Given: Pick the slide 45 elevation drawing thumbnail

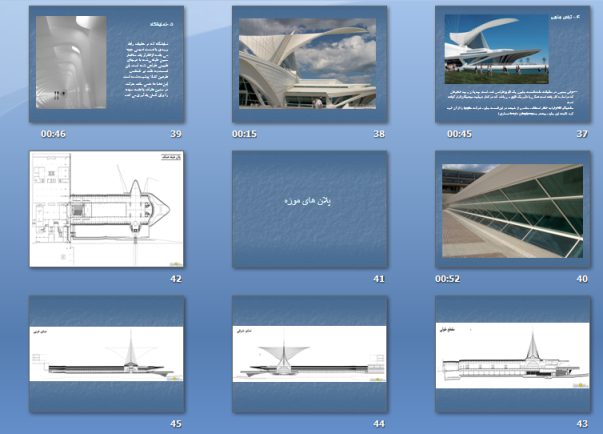Looking at the screenshot, I should [107, 354].
